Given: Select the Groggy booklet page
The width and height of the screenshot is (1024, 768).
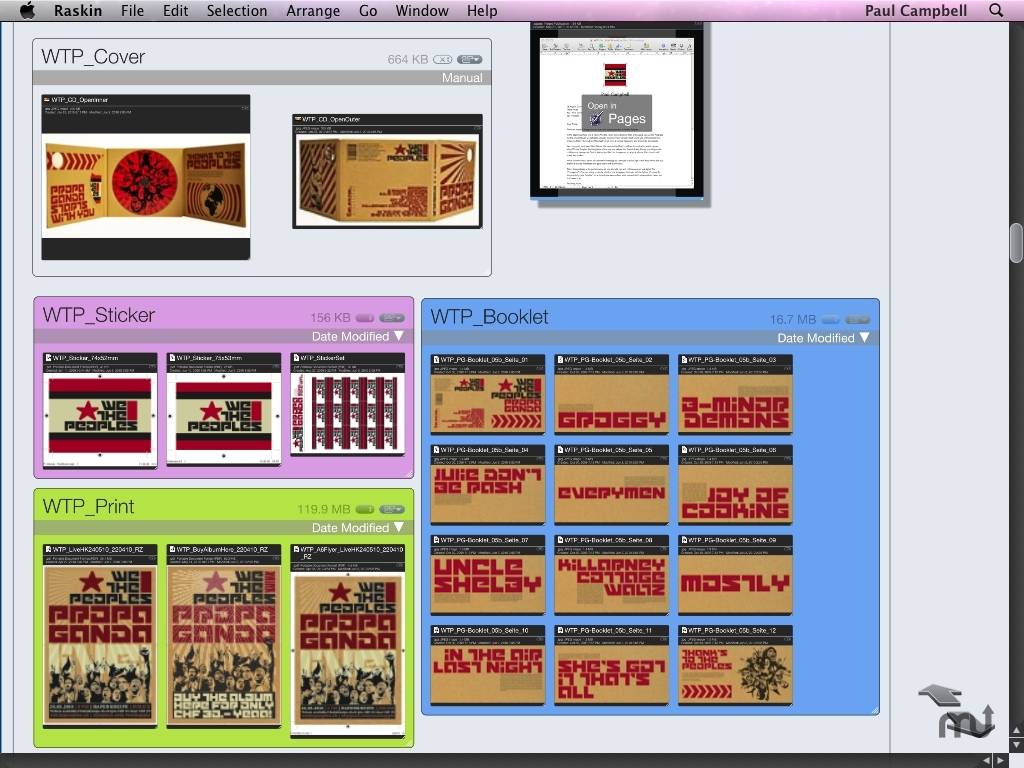Looking at the screenshot, I should pyautogui.click(x=611, y=394).
